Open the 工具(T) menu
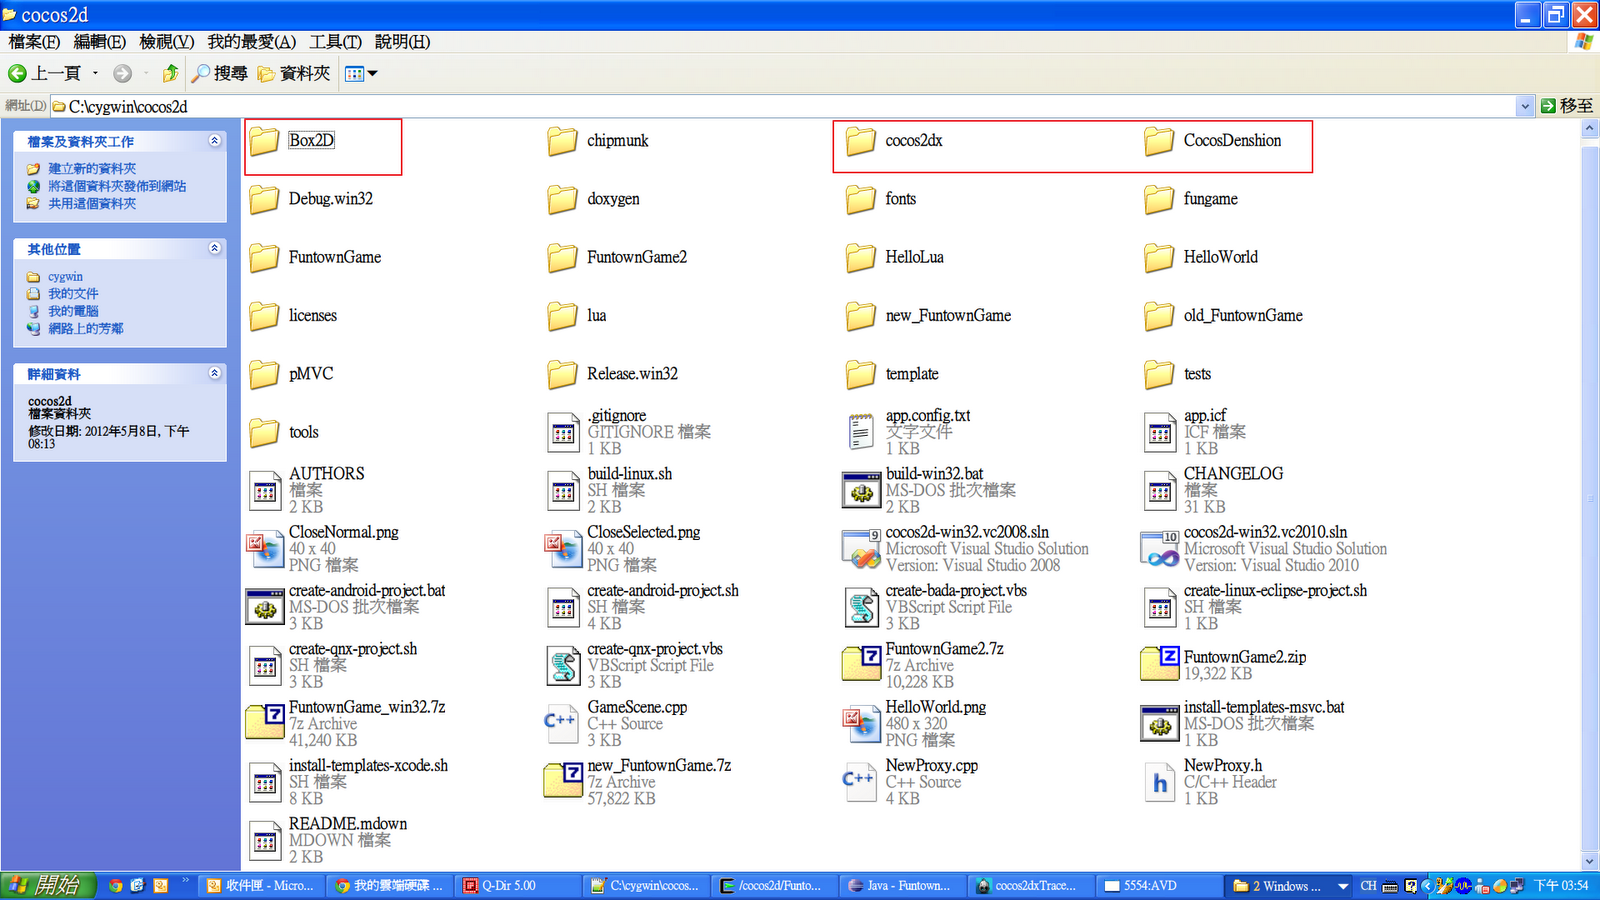1600x900 pixels. 335,42
